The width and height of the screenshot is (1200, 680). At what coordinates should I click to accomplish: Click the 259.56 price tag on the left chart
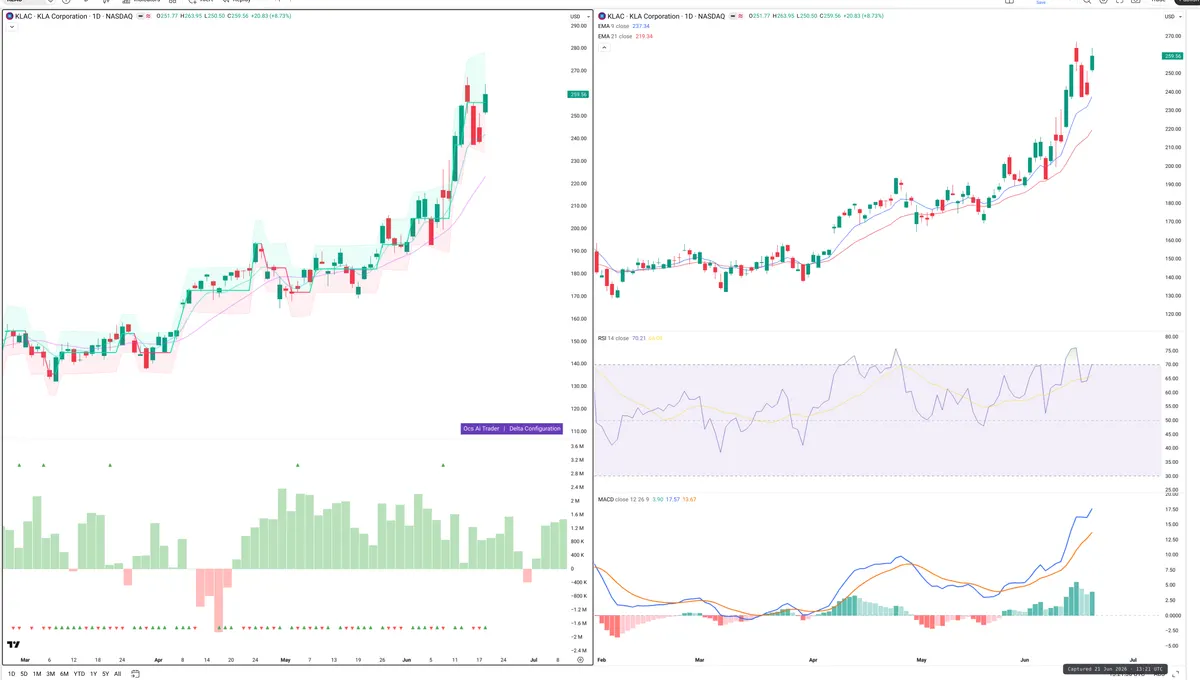(577, 94)
